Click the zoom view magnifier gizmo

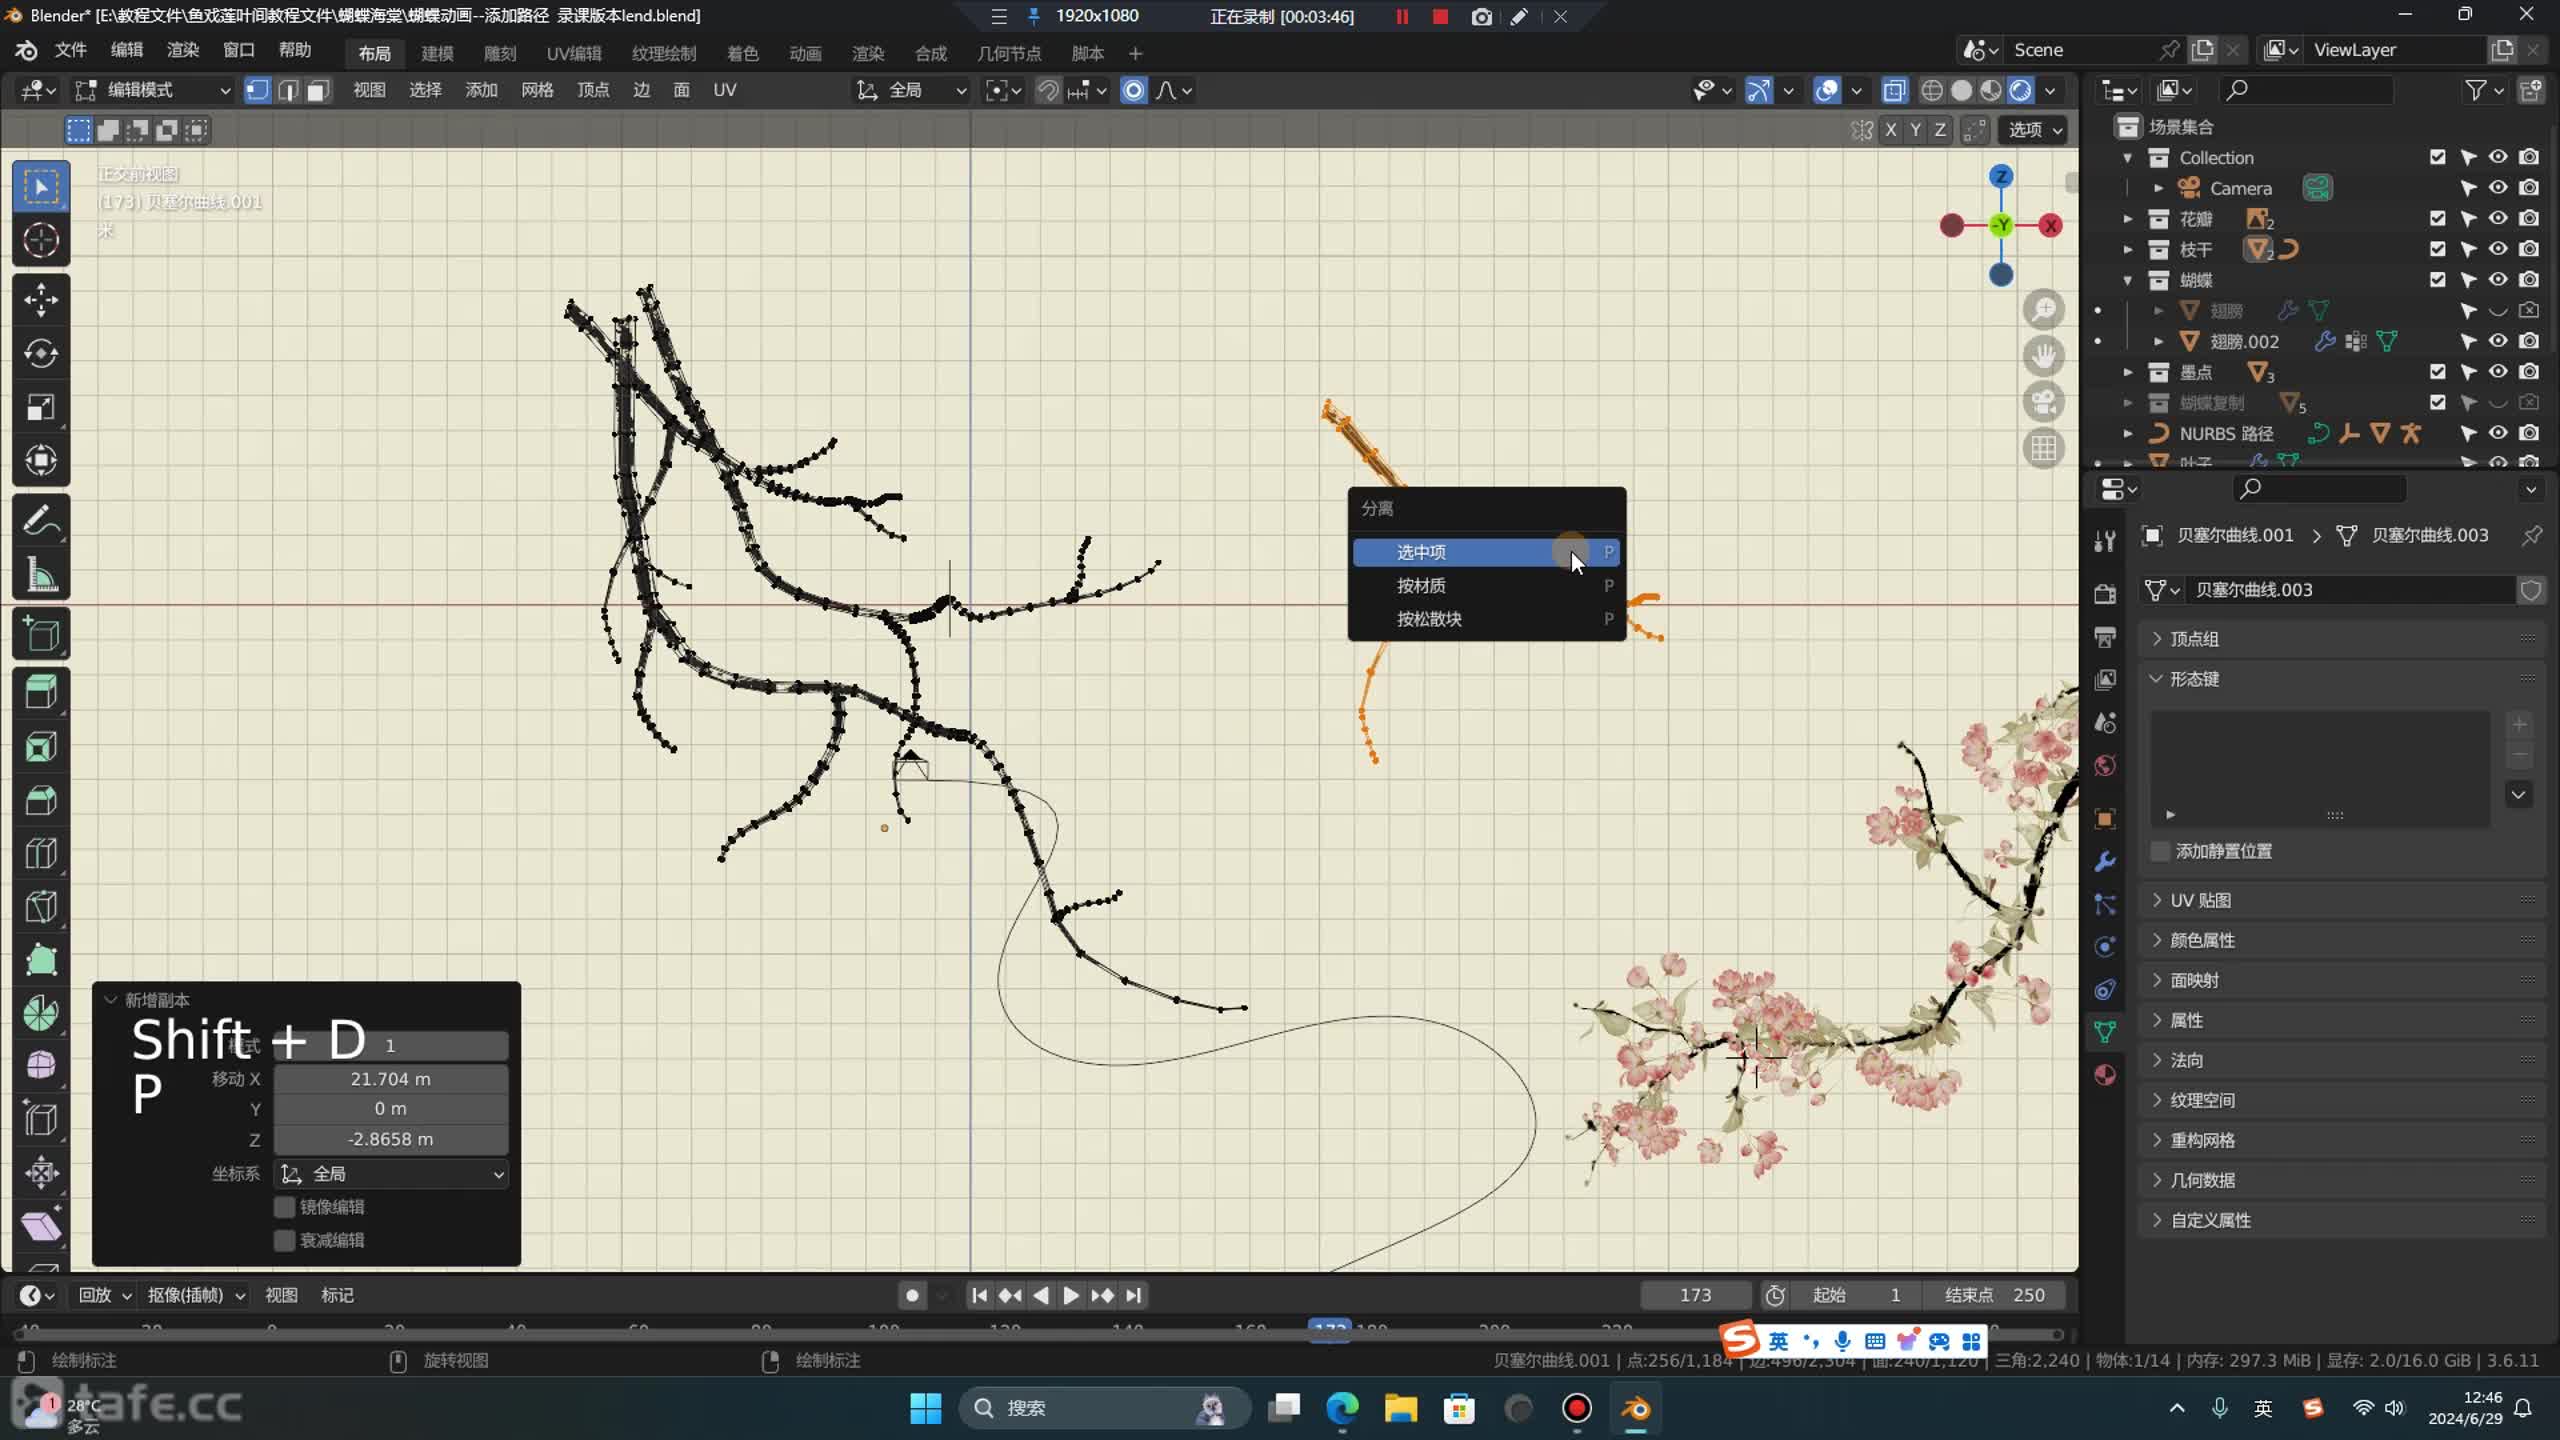(2044, 309)
